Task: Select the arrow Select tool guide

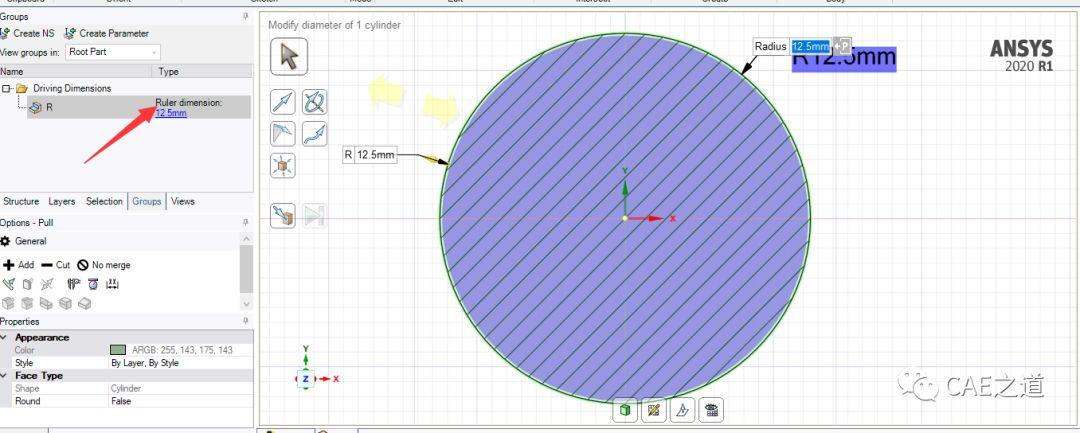Action: pos(289,56)
